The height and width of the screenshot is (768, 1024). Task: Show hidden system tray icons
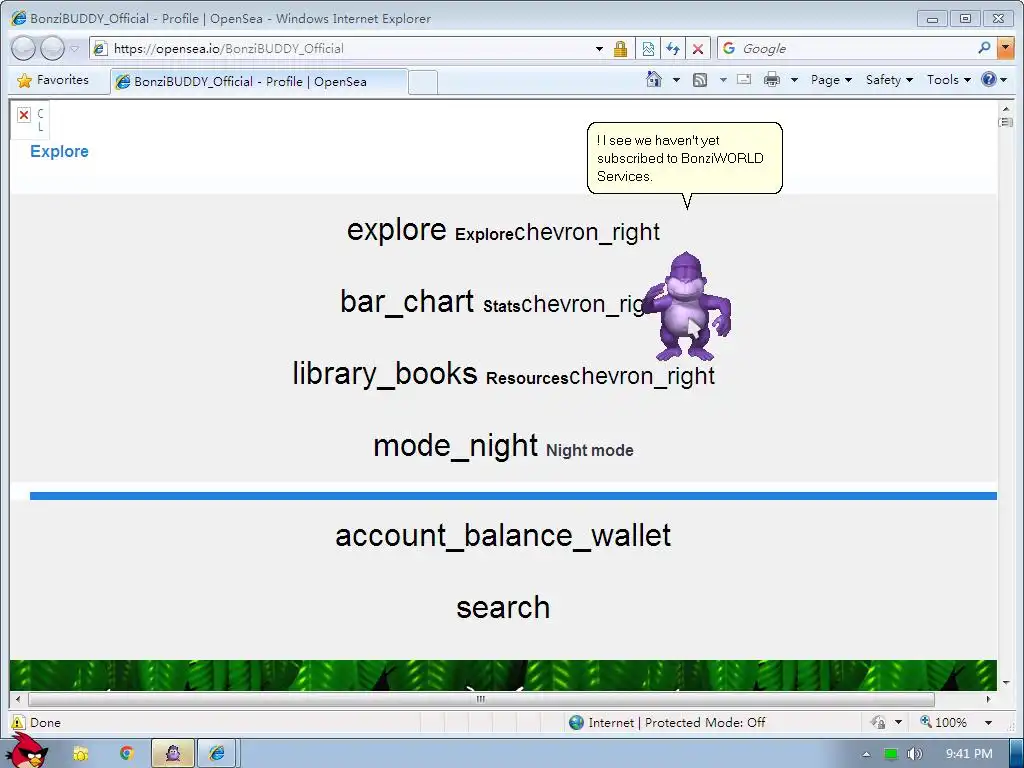pos(866,754)
